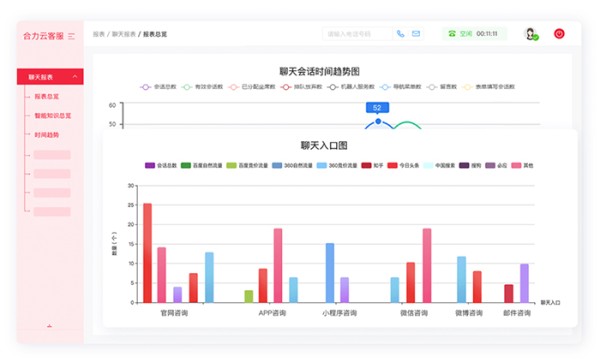Image resolution: width=600 pixels, height=362 pixels.
Task: Go to 报表 breadcrumb link
Action: [x=99, y=34]
